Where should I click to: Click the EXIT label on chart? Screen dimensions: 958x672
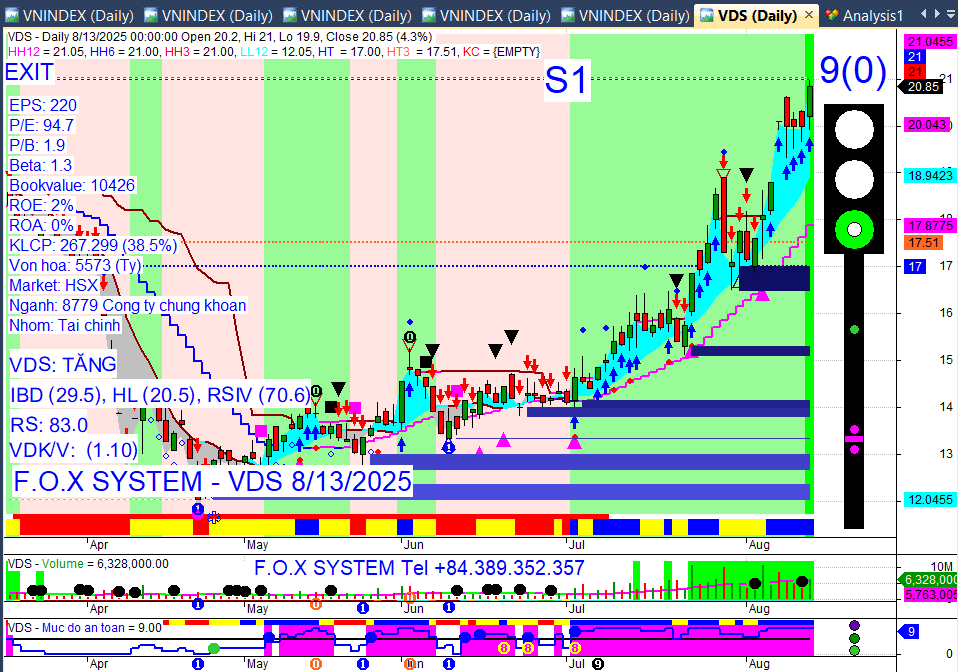point(29,72)
